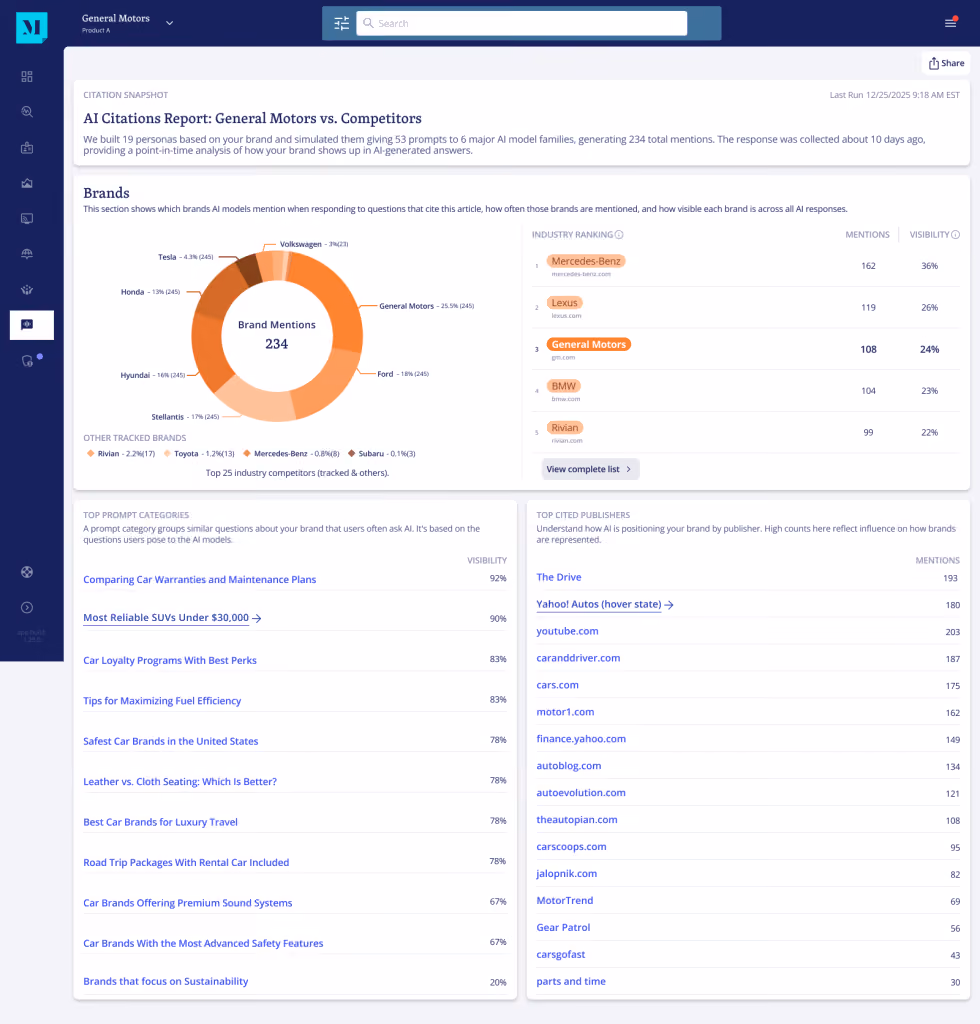Click the Share button

point(946,63)
